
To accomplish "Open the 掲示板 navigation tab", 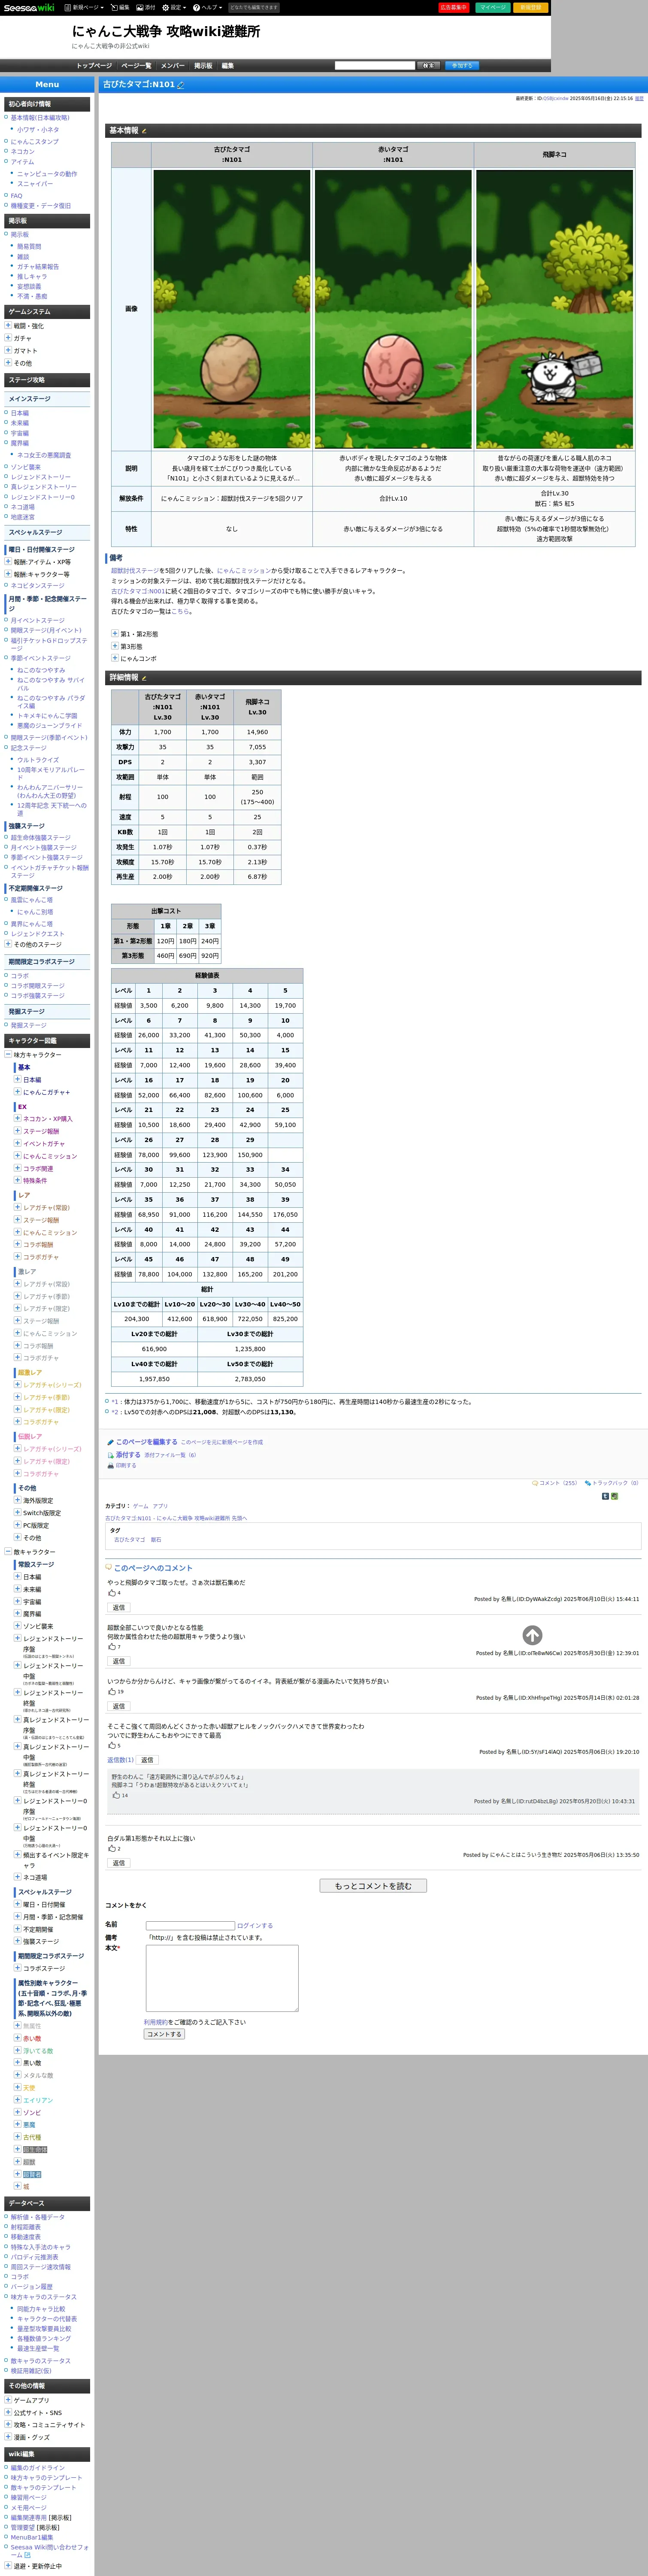I will [203, 66].
